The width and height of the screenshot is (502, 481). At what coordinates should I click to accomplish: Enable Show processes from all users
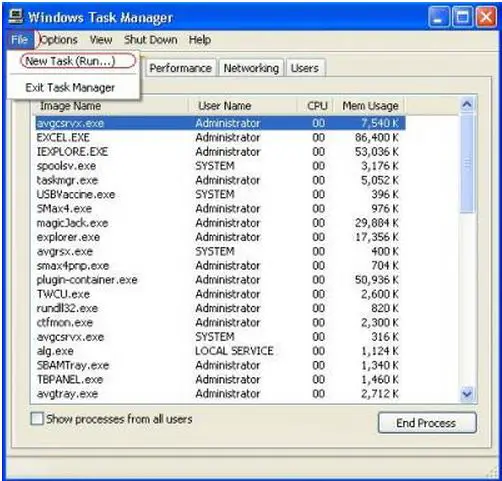37,419
